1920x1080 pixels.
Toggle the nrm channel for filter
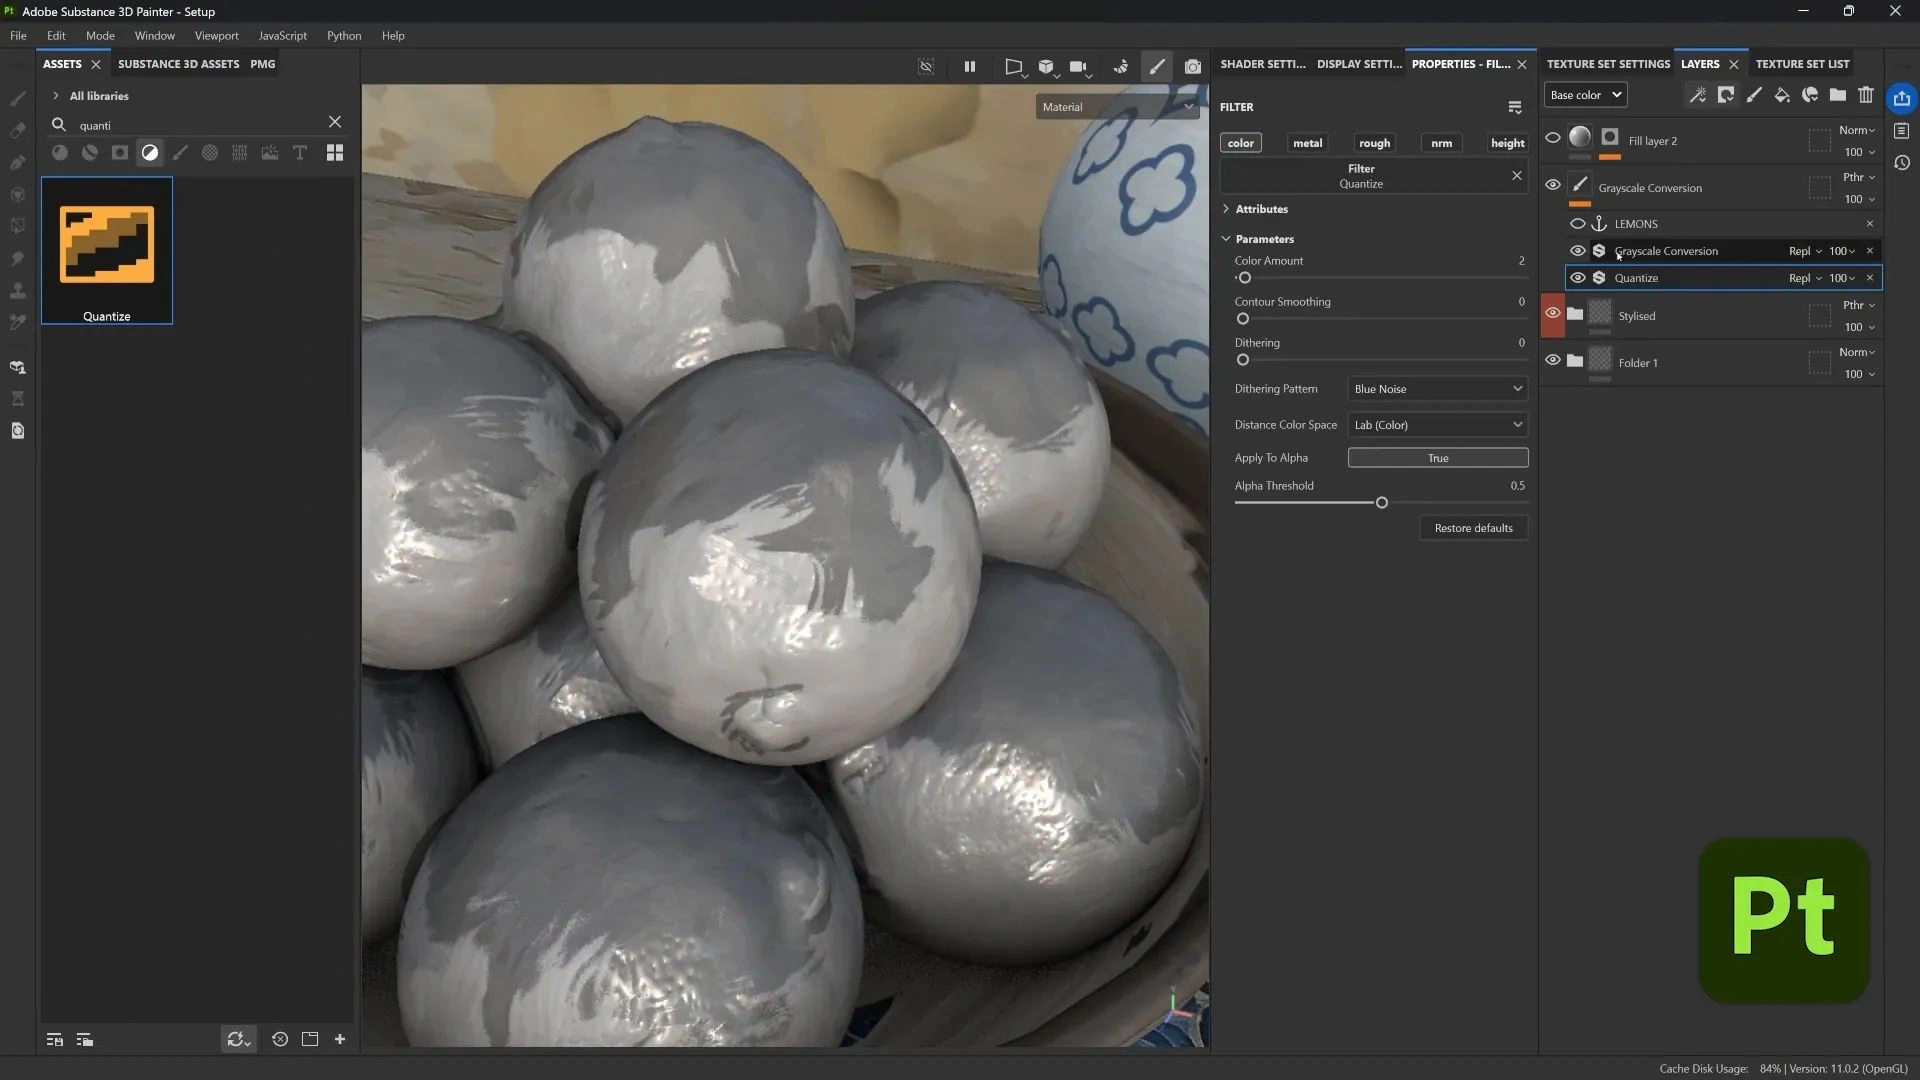(x=1441, y=143)
